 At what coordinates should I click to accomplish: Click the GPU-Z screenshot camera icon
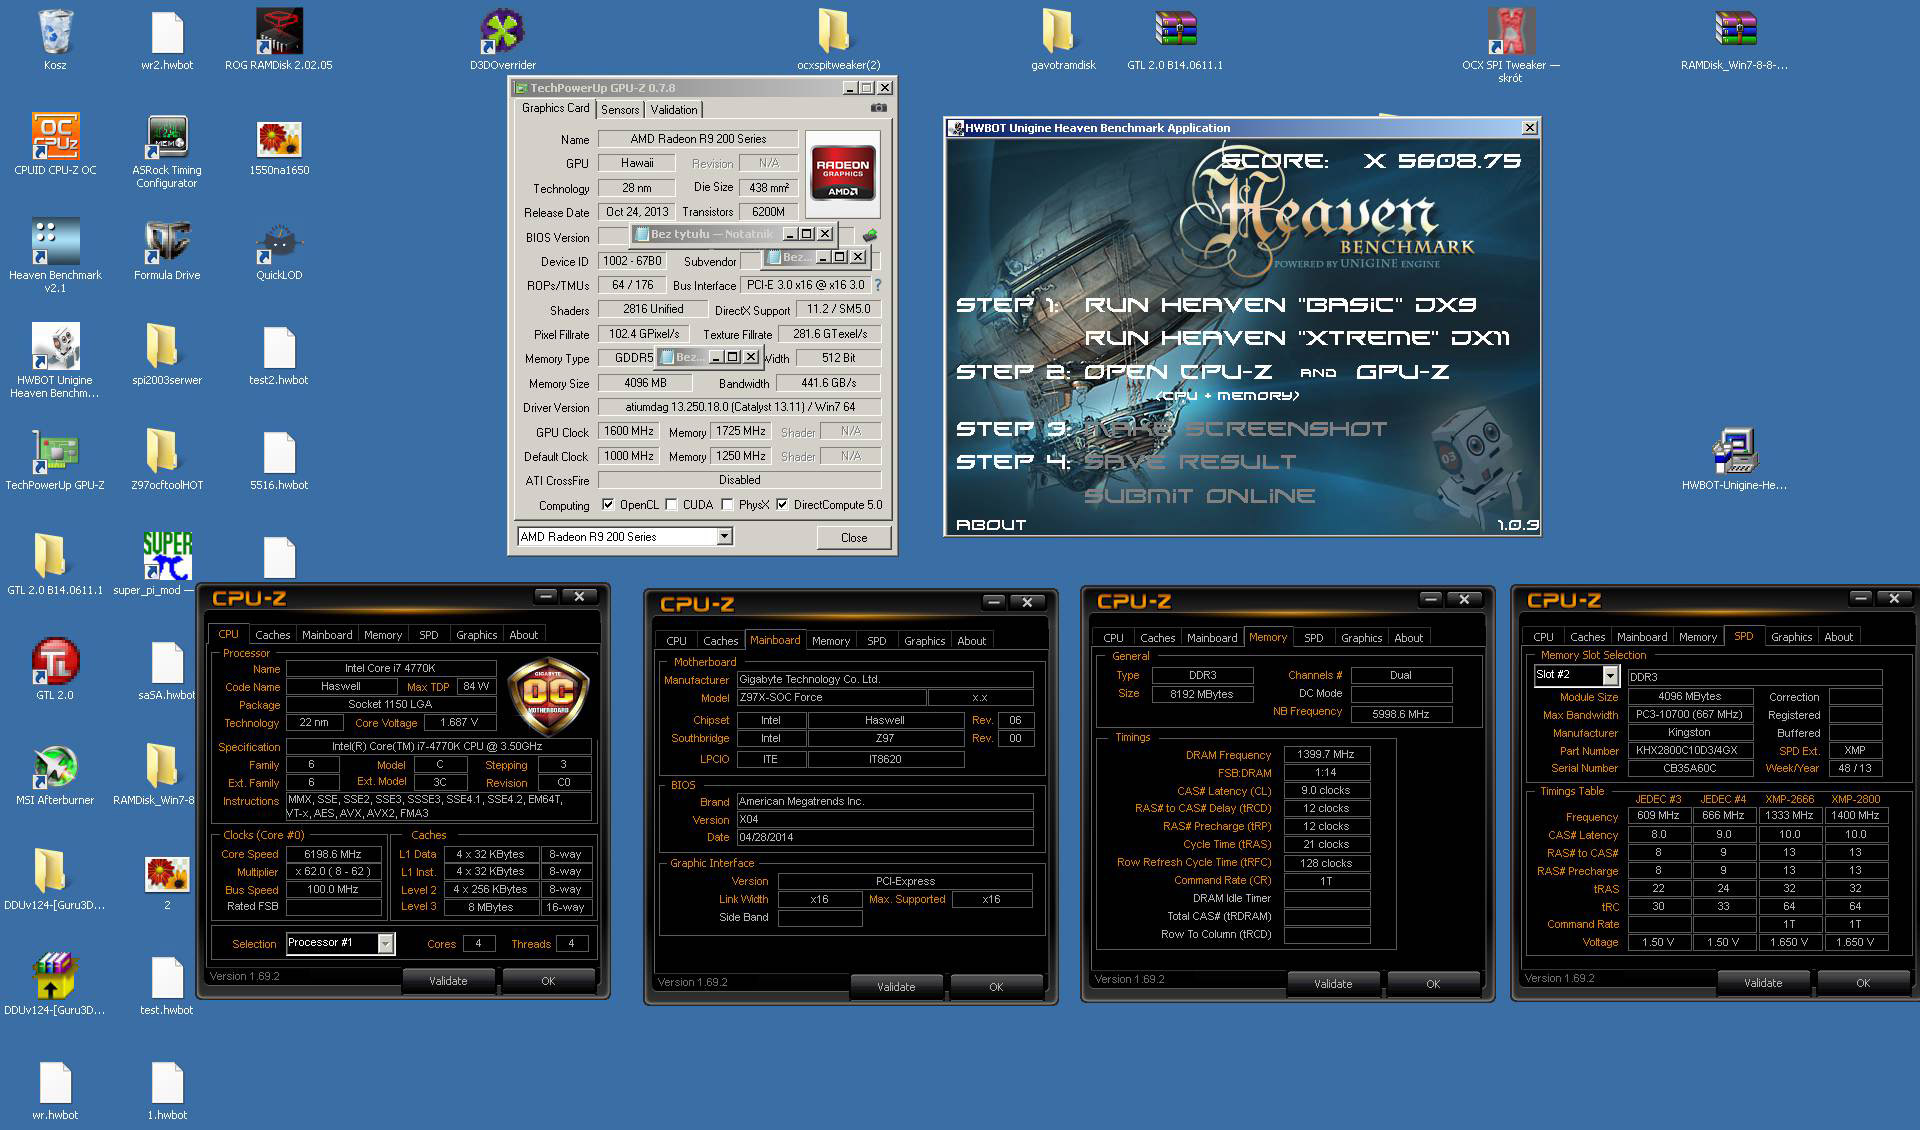(878, 108)
